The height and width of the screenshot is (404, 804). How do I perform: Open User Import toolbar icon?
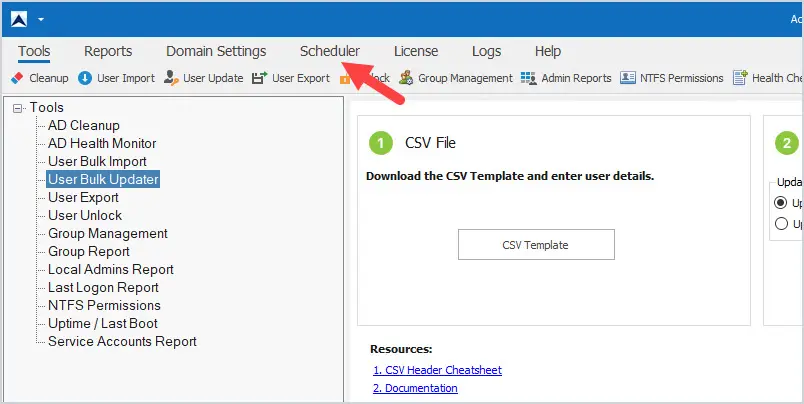[85, 78]
